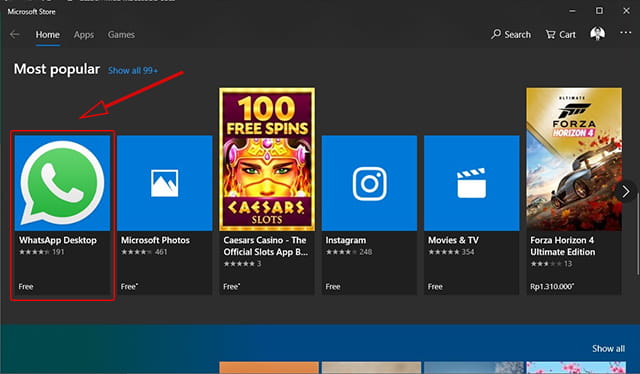This screenshot has width=640, height=374.
Task: Click 'Forza Horizon 4 Ultimate Edition' title
Action: pos(562,246)
